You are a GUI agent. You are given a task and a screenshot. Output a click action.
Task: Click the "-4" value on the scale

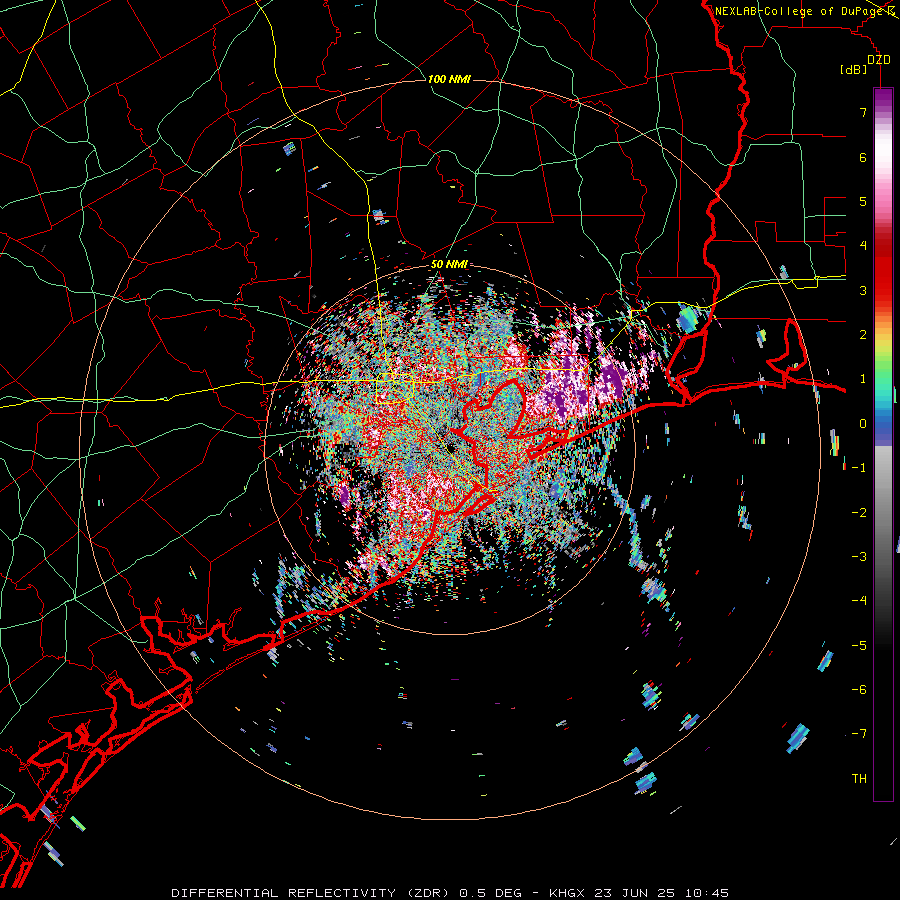pos(859,601)
